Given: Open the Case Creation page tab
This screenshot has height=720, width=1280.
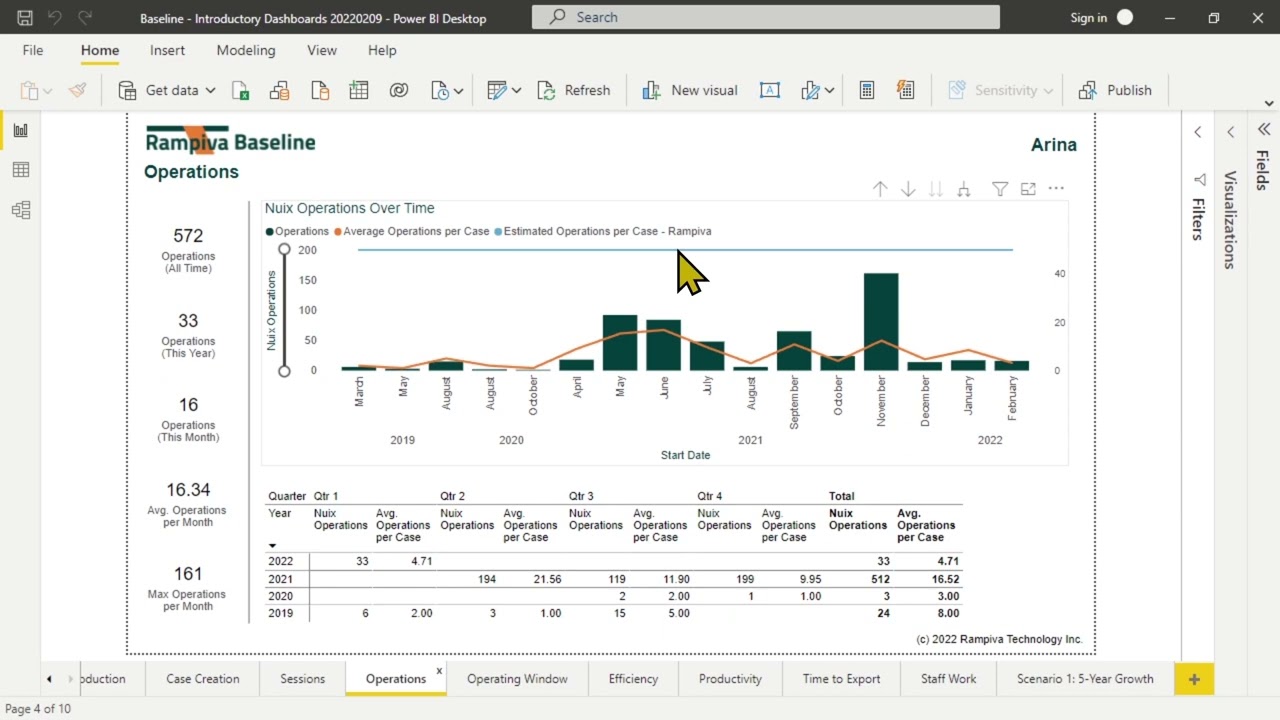Looking at the screenshot, I should (x=203, y=679).
